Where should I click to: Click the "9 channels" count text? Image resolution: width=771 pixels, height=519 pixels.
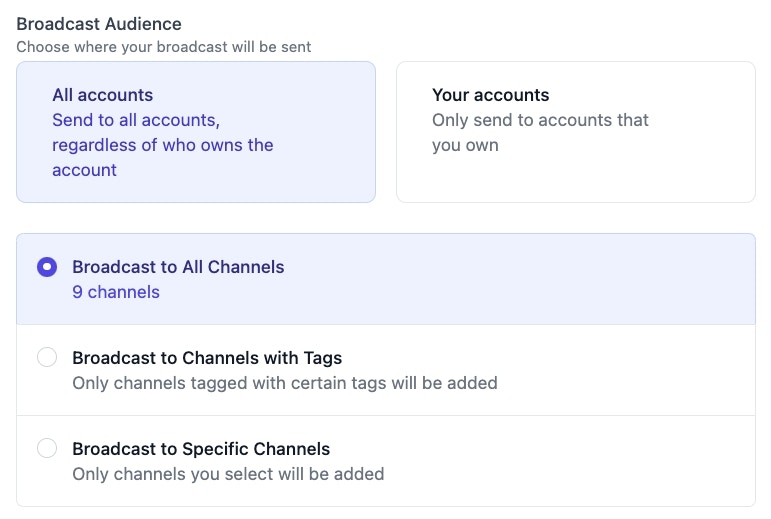[x=116, y=292]
